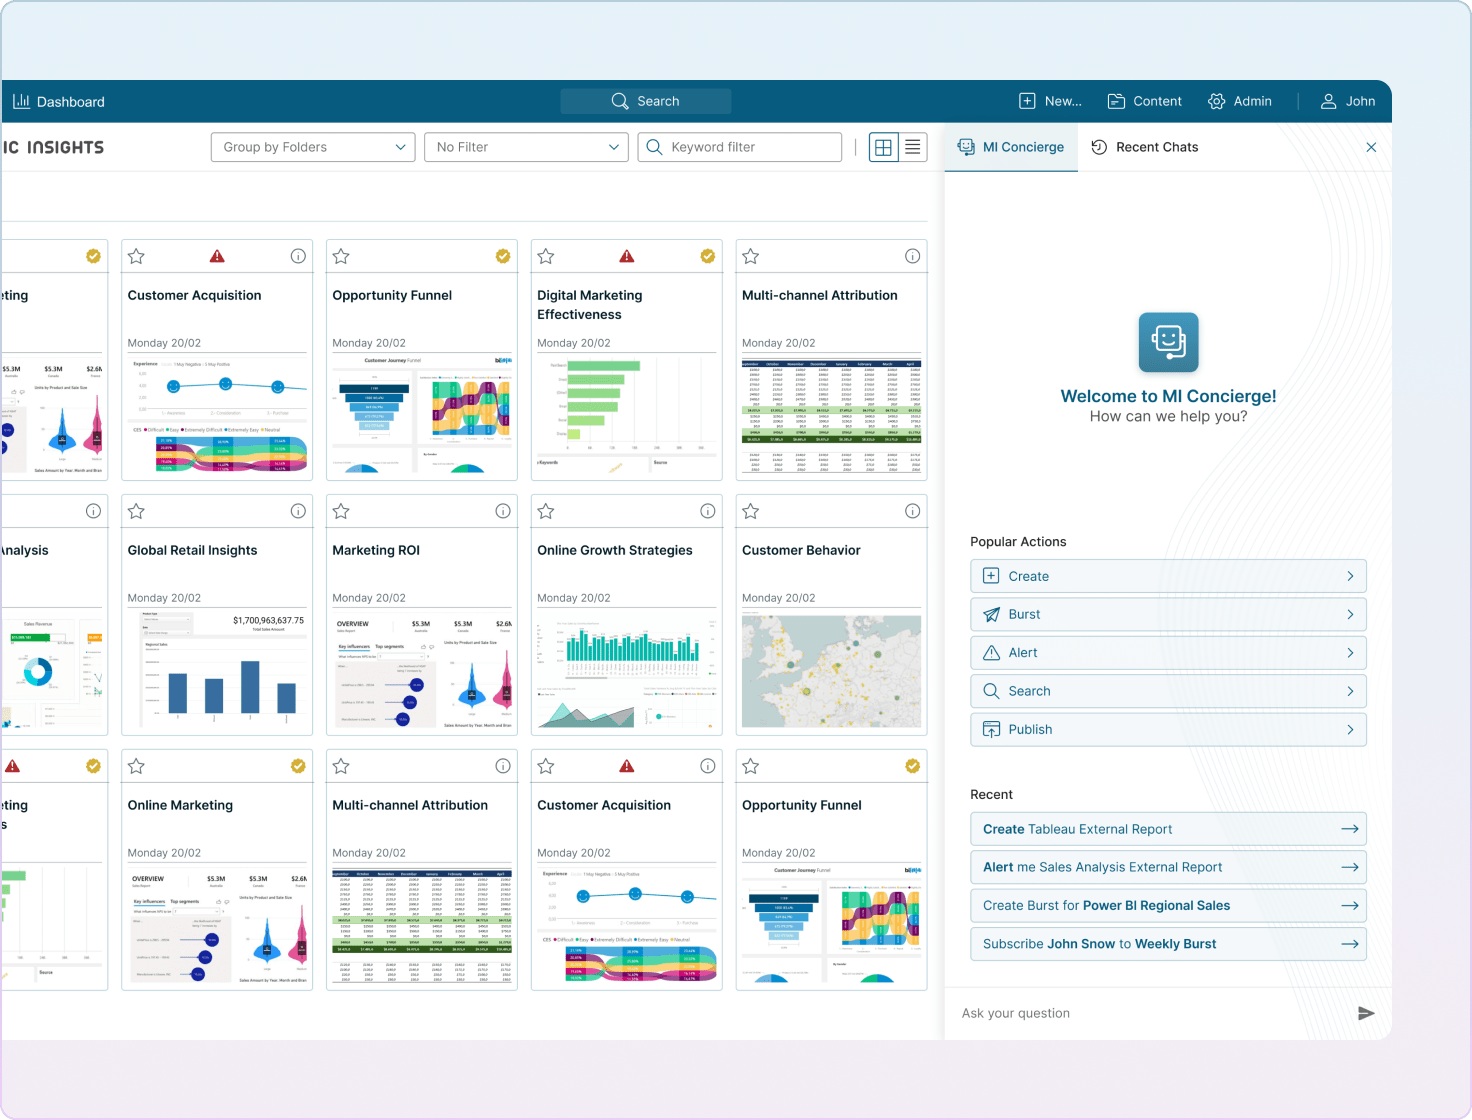Open Create Burst for Power BI Regional Sales

1168,906
